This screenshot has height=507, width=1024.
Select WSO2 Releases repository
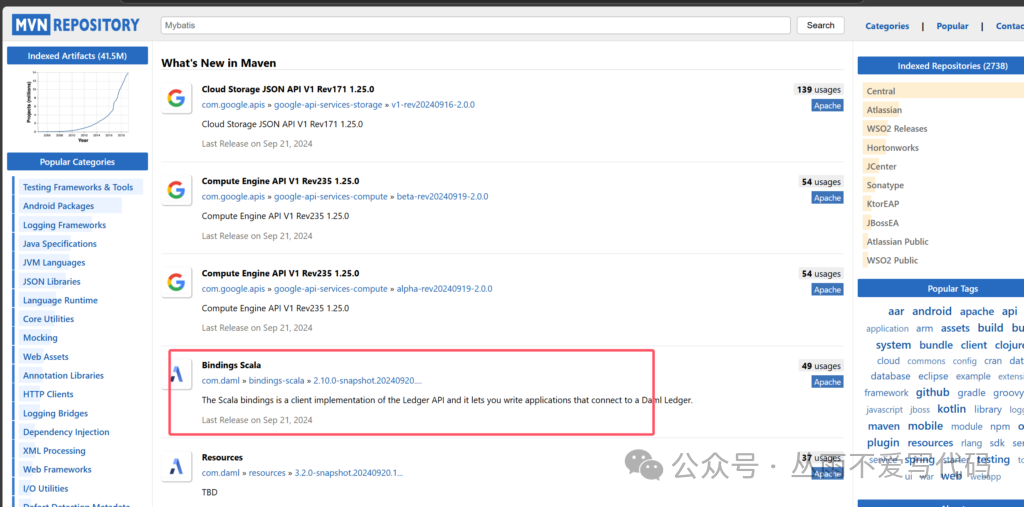tap(897, 129)
